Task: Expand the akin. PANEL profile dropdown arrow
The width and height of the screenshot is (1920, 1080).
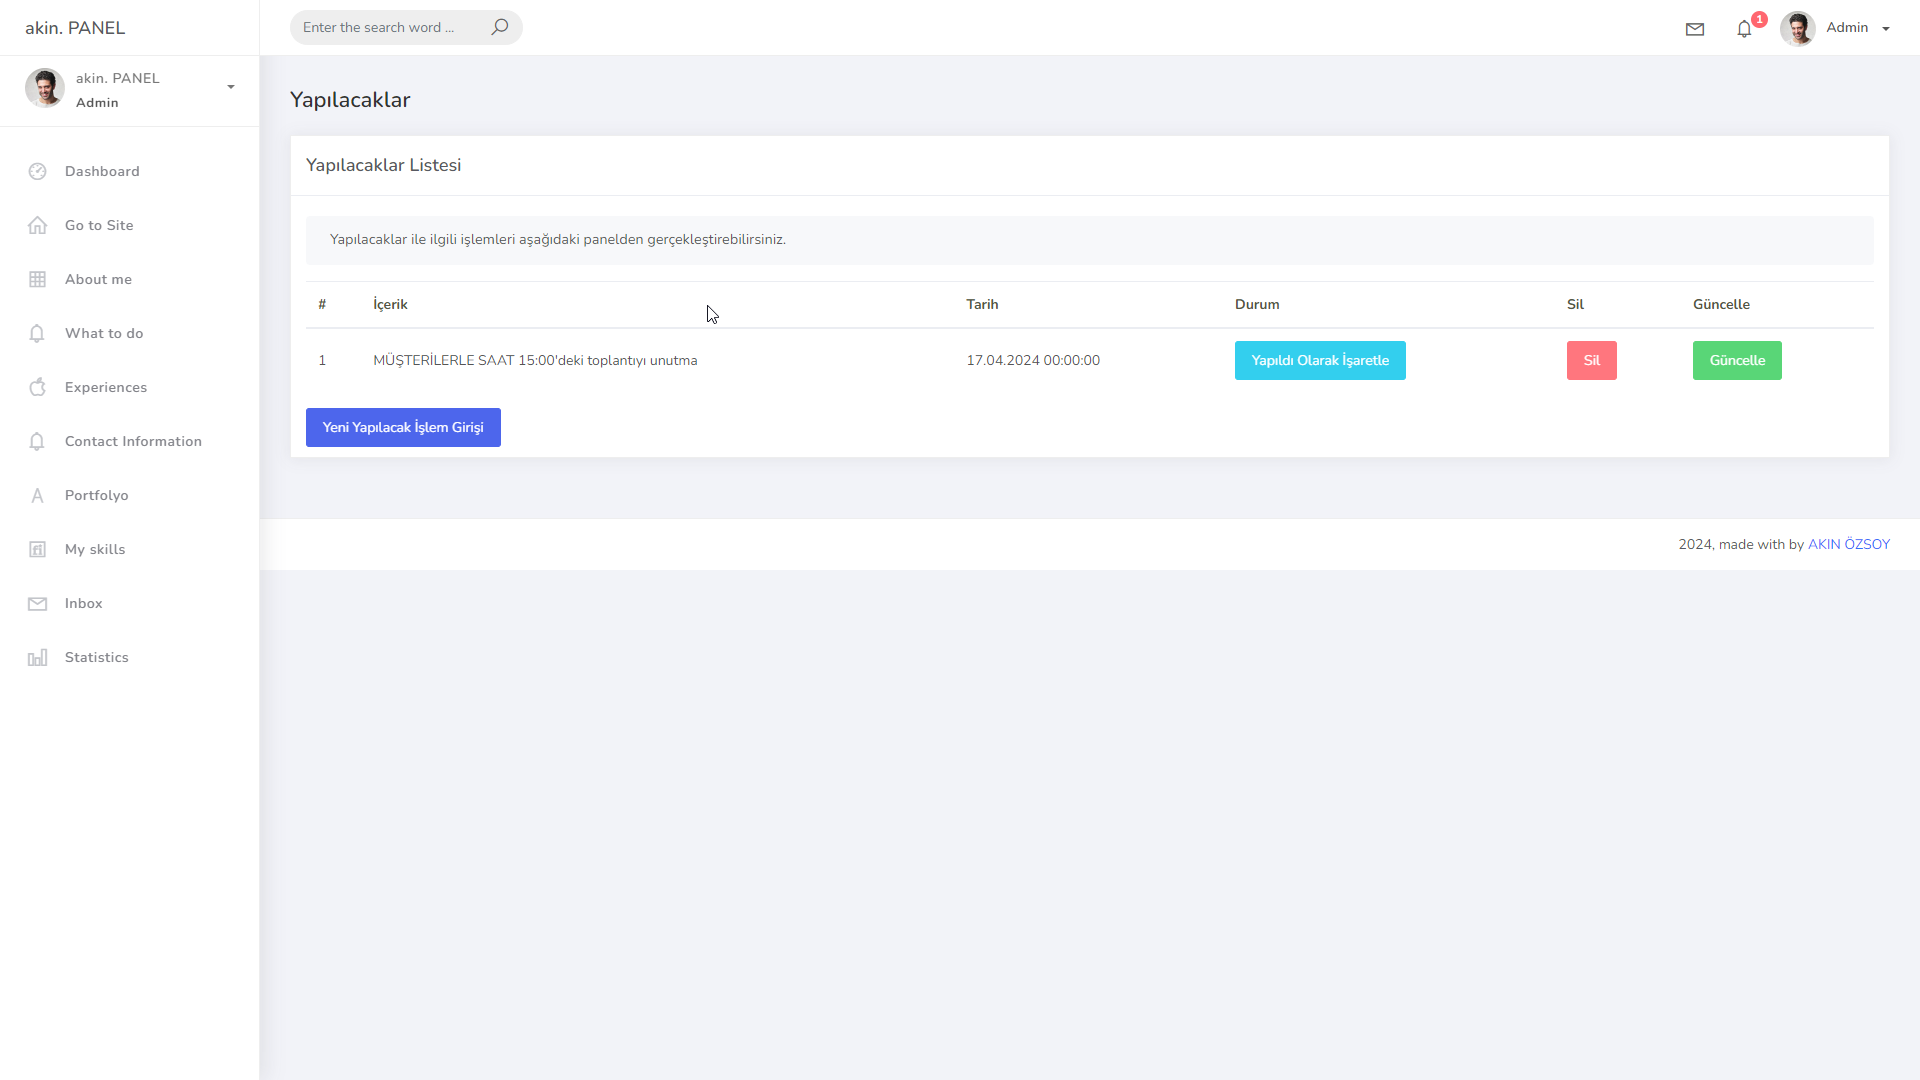Action: pos(231,87)
